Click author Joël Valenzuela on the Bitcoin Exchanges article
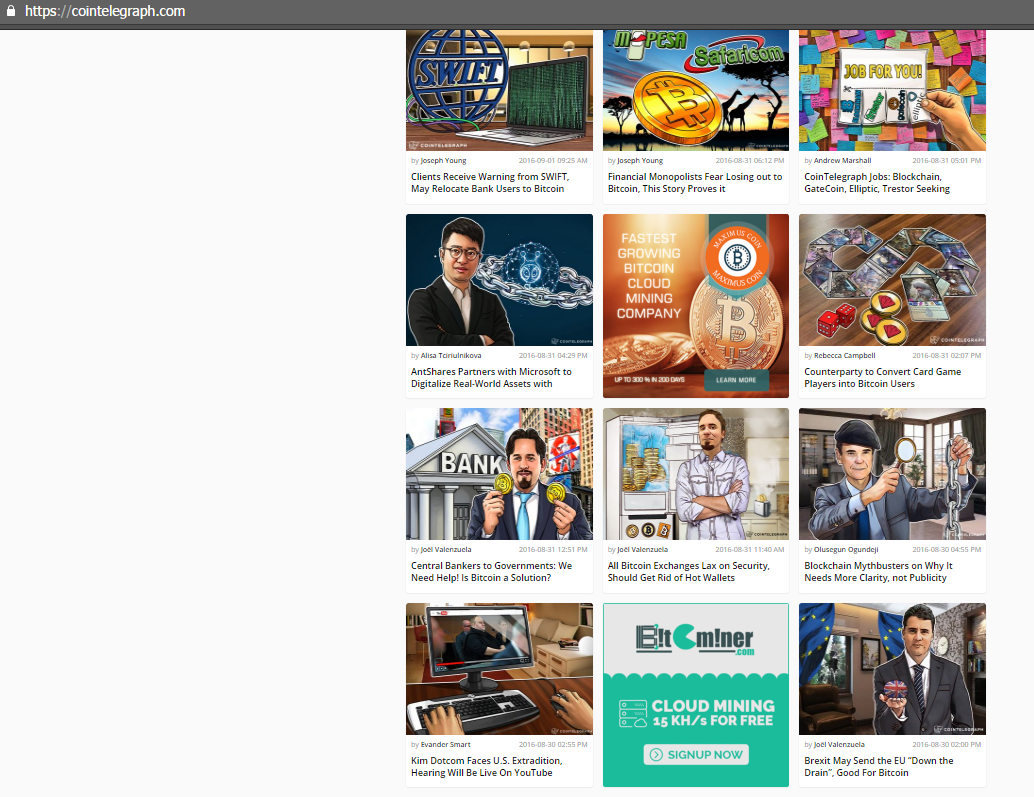Viewport: 1034px width, 797px height. click(x=642, y=549)
